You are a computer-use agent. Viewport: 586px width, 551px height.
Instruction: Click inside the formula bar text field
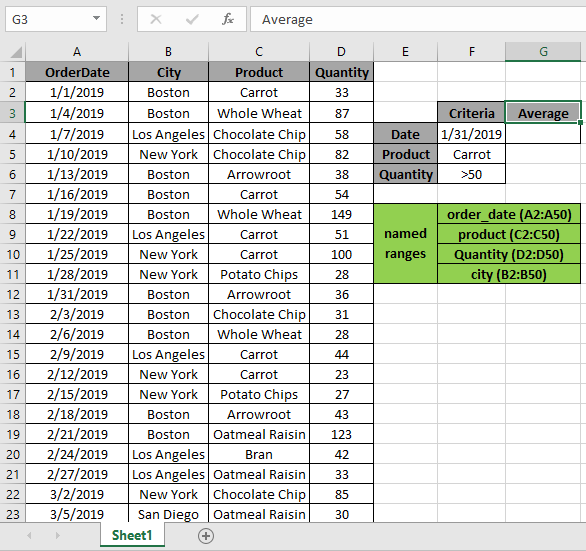(418, 19)
